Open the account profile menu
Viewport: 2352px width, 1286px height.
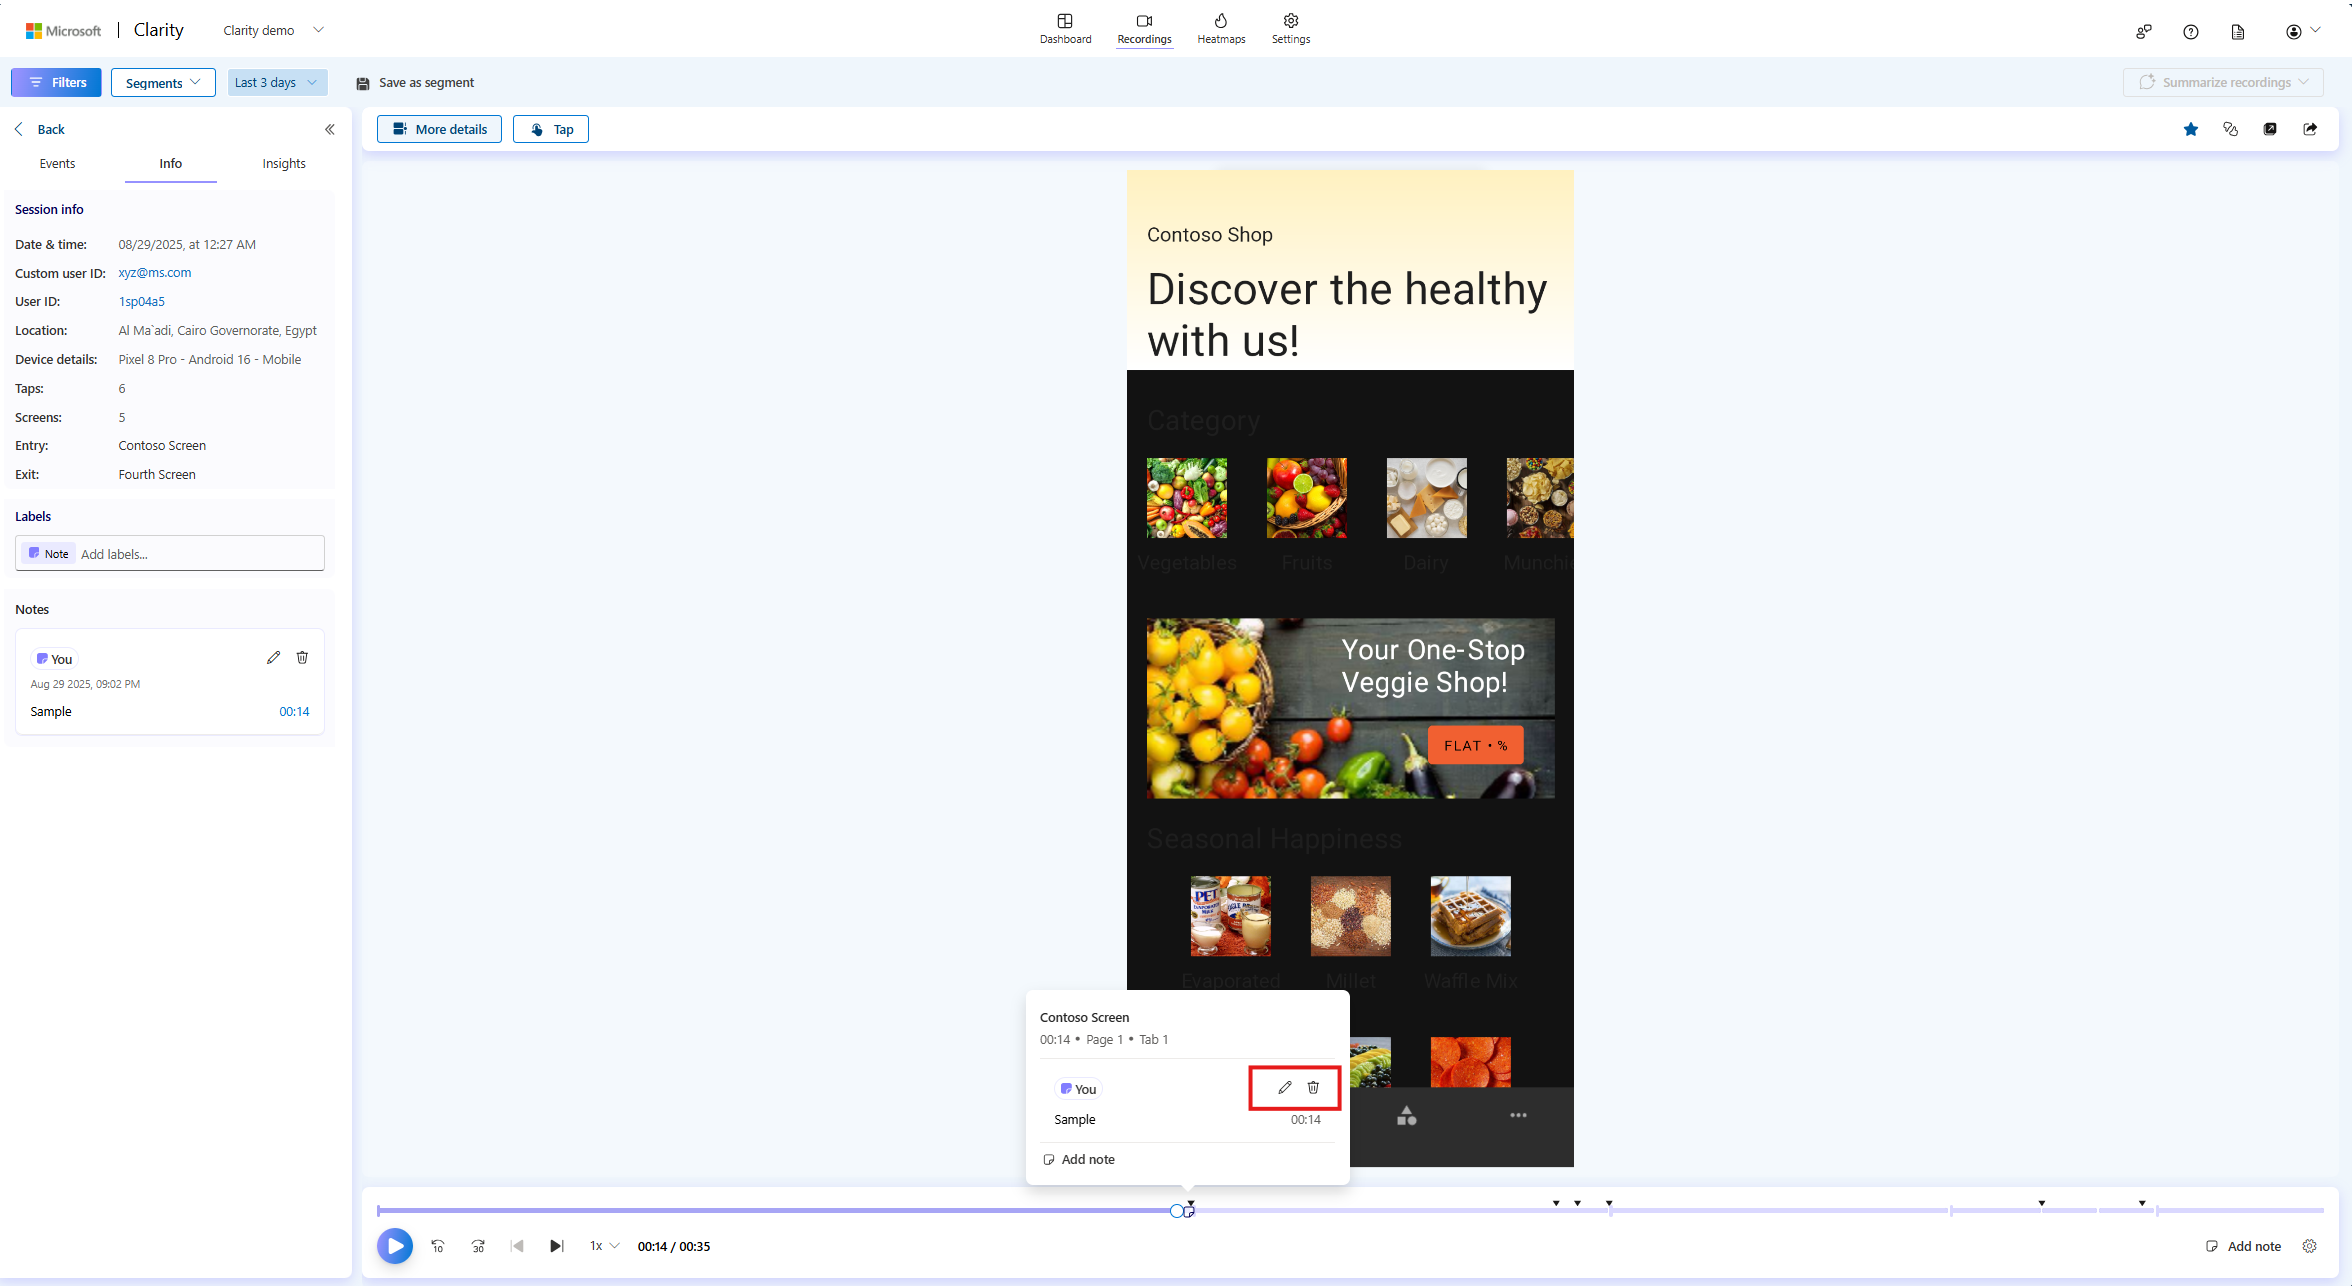(2303, 32)
